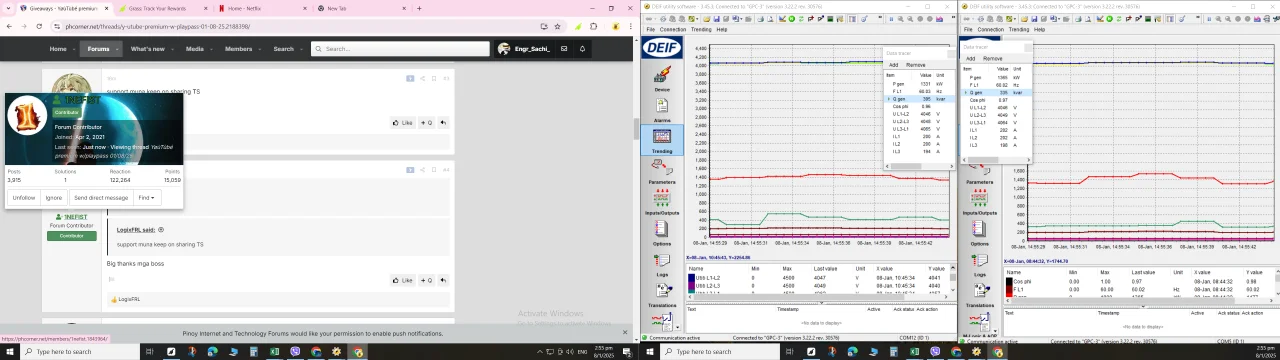
Task: Open Options in left DEIF window sidebar
Action: (x=662, y=233)
